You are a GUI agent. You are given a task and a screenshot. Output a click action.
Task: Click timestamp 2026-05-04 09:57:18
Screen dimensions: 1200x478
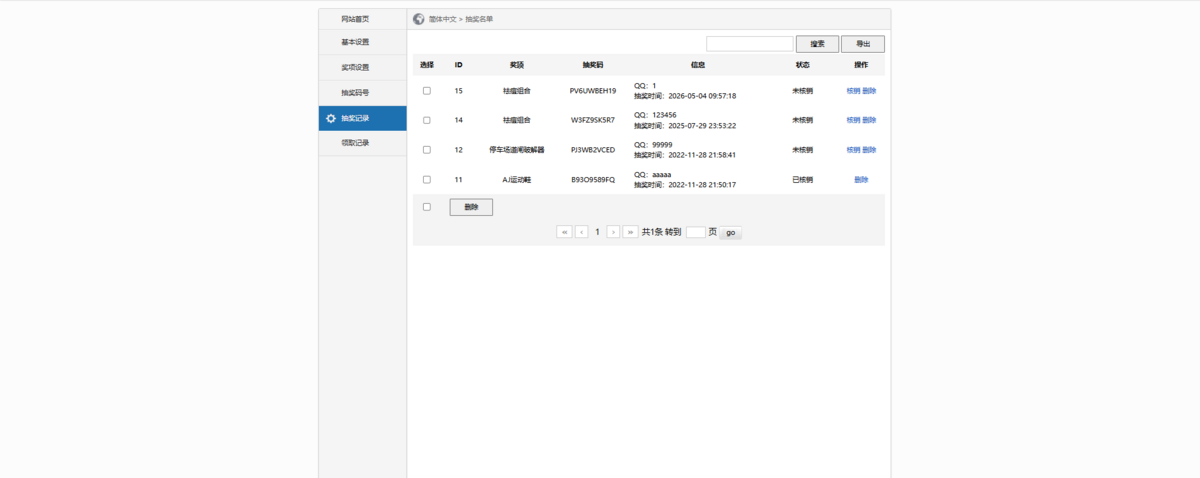tap(702, 96)
